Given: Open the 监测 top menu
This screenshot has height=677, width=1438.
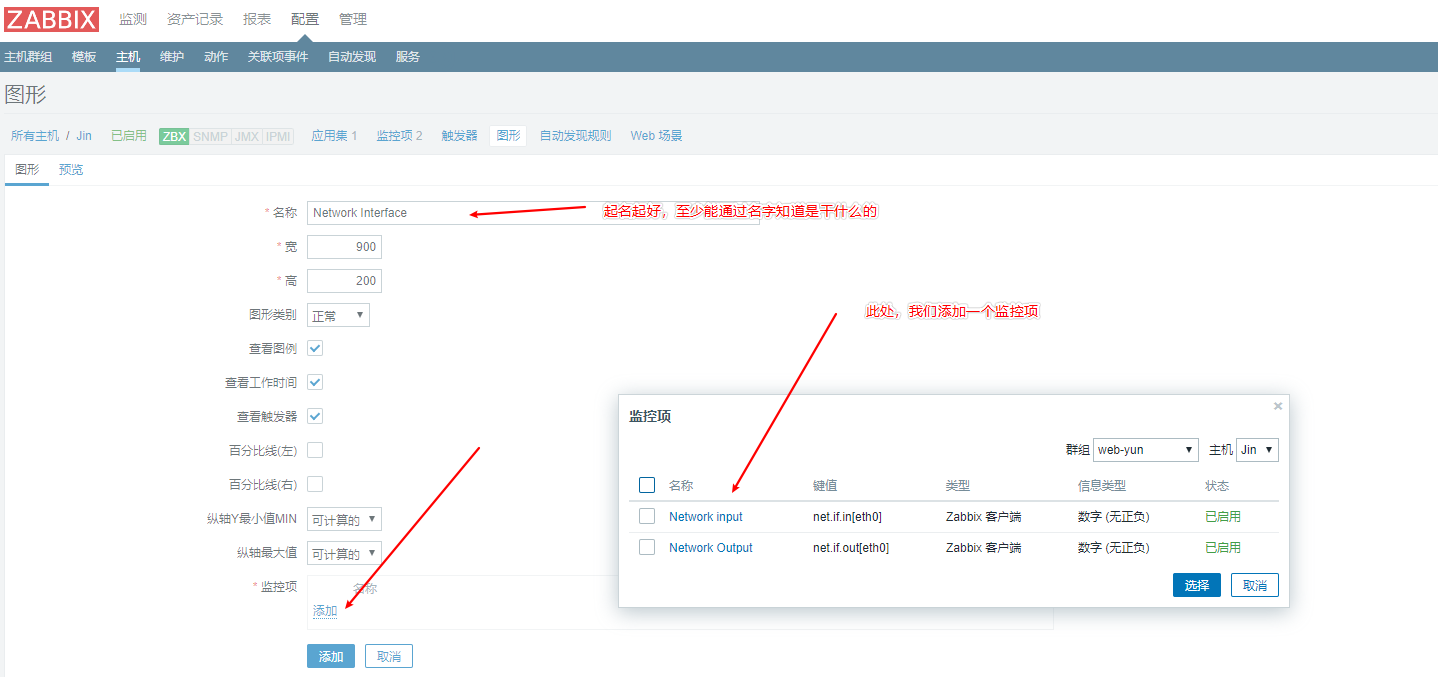Looking at the screenshot, I should [133, 19].
